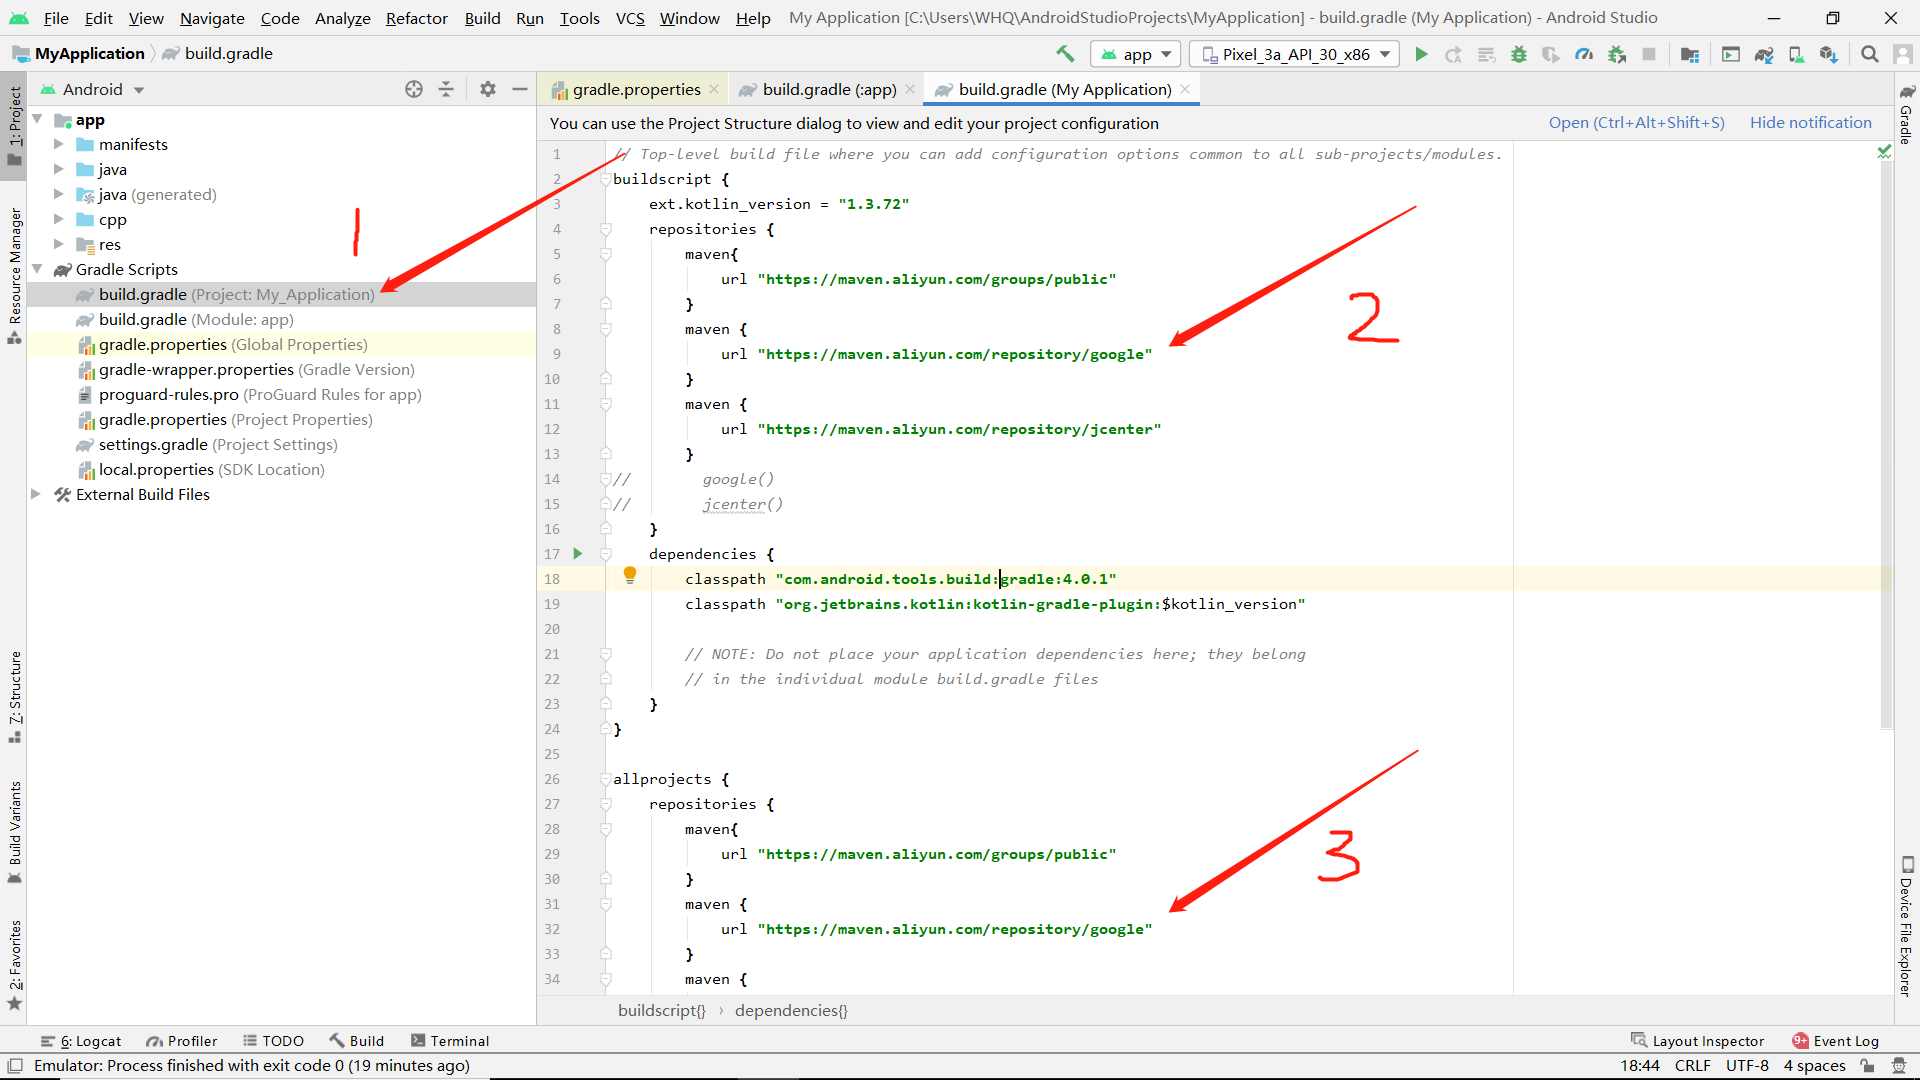Expand the External Build Files node
The image size is (1920, 1080).
point(37,494)
